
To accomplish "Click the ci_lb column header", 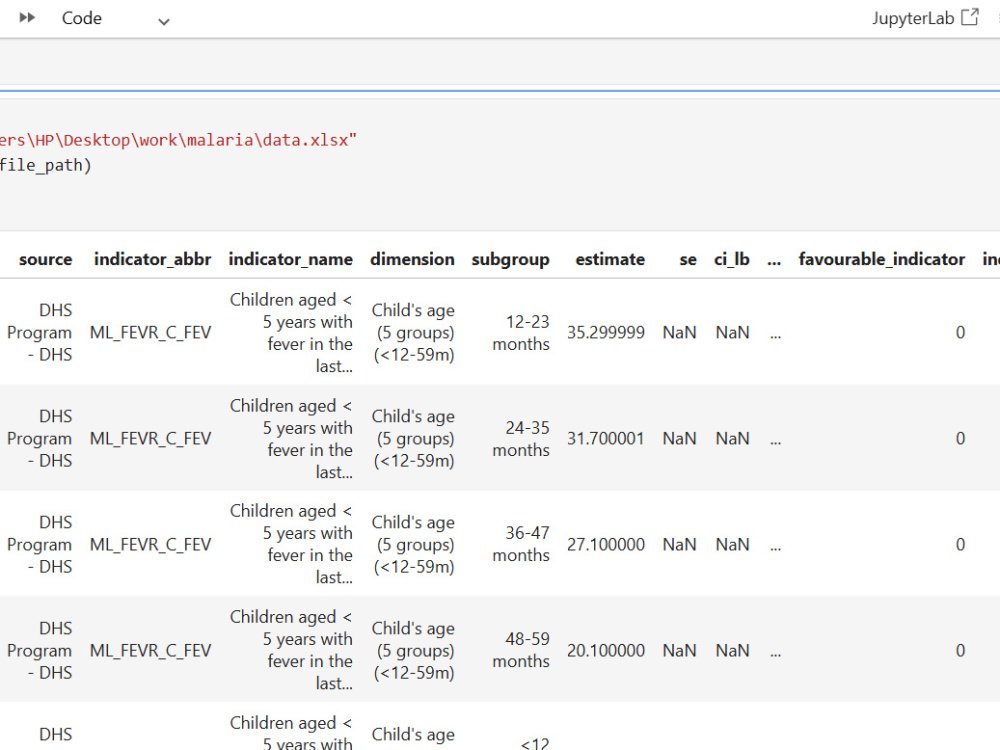I will (732, 260).
